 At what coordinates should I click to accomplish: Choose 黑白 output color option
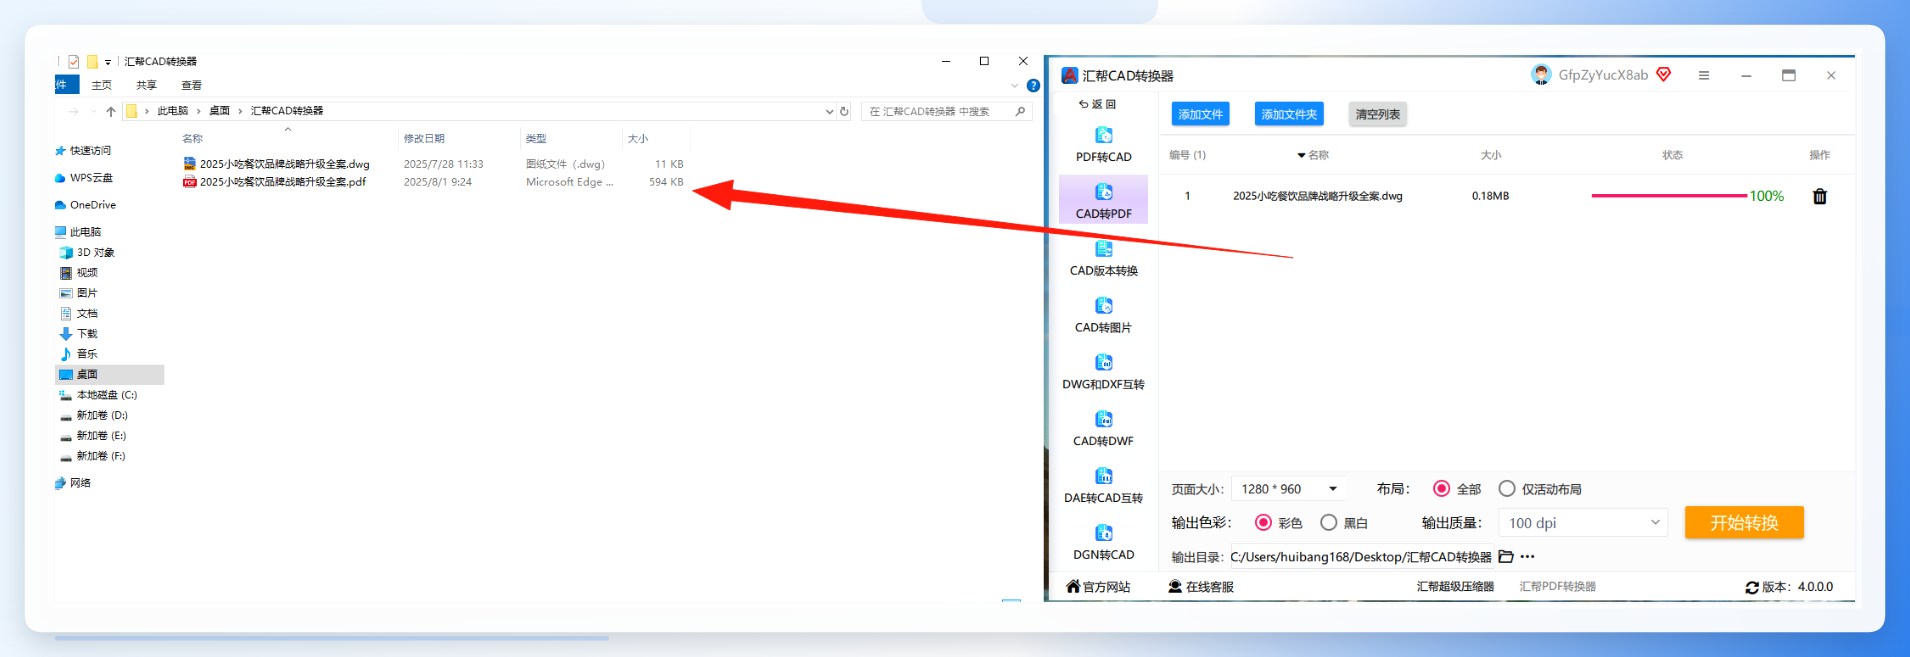(1328, 523)
